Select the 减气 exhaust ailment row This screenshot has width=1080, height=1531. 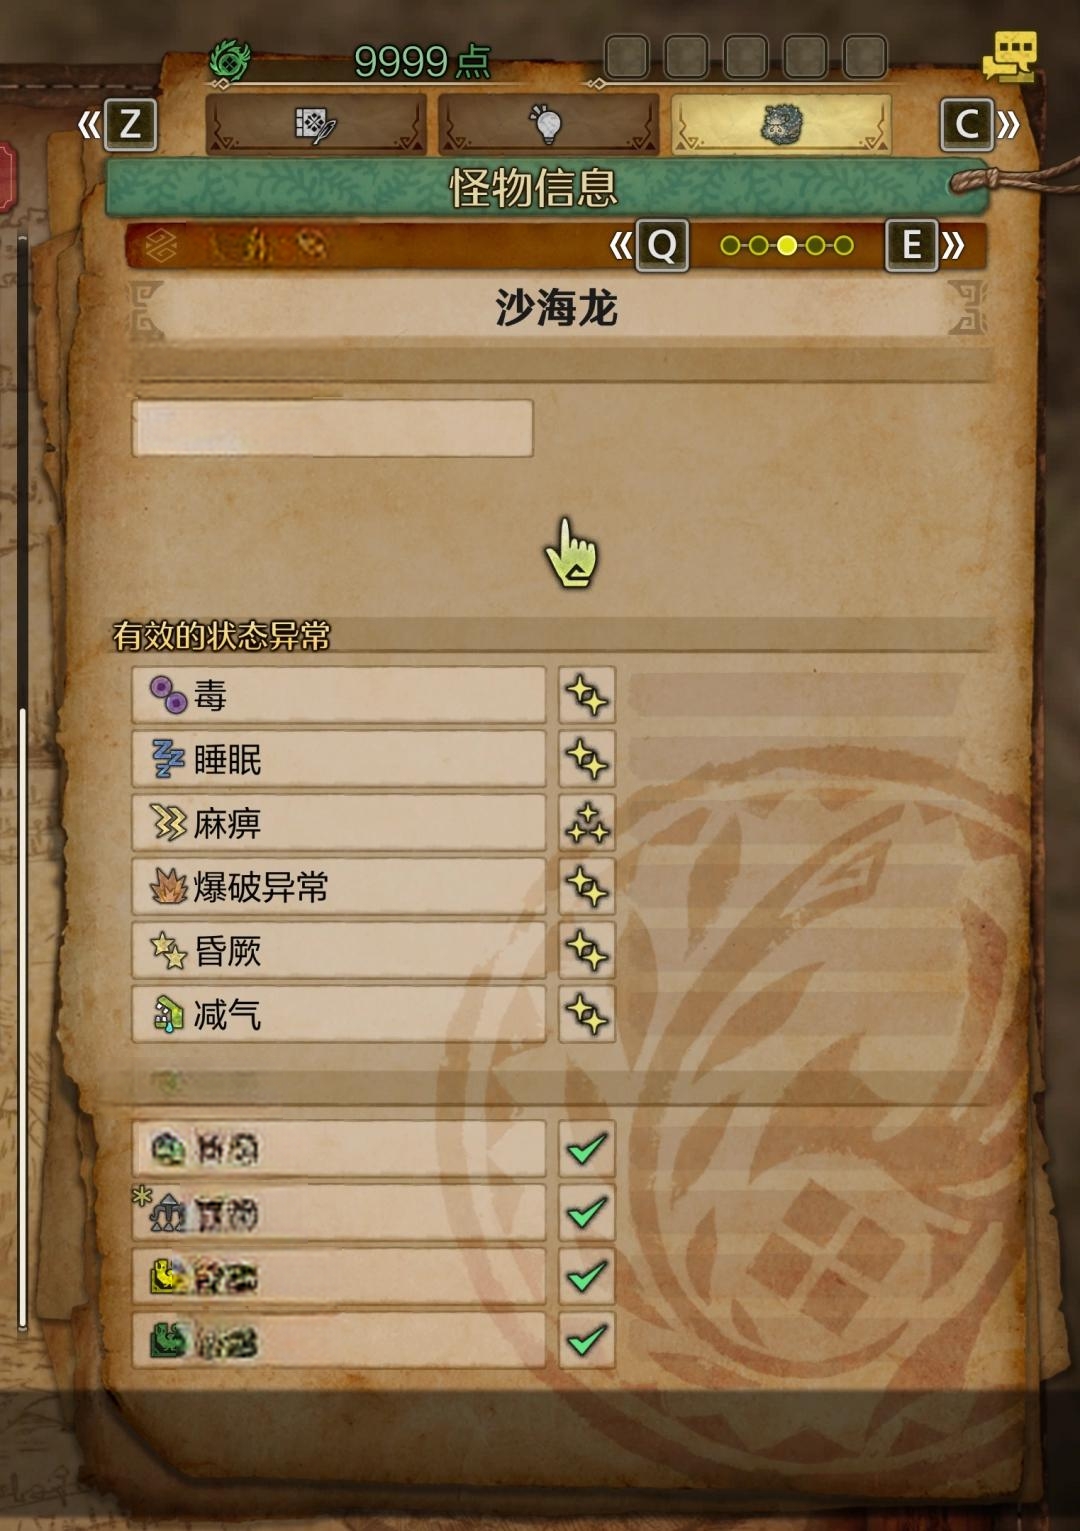point(339,1015)
